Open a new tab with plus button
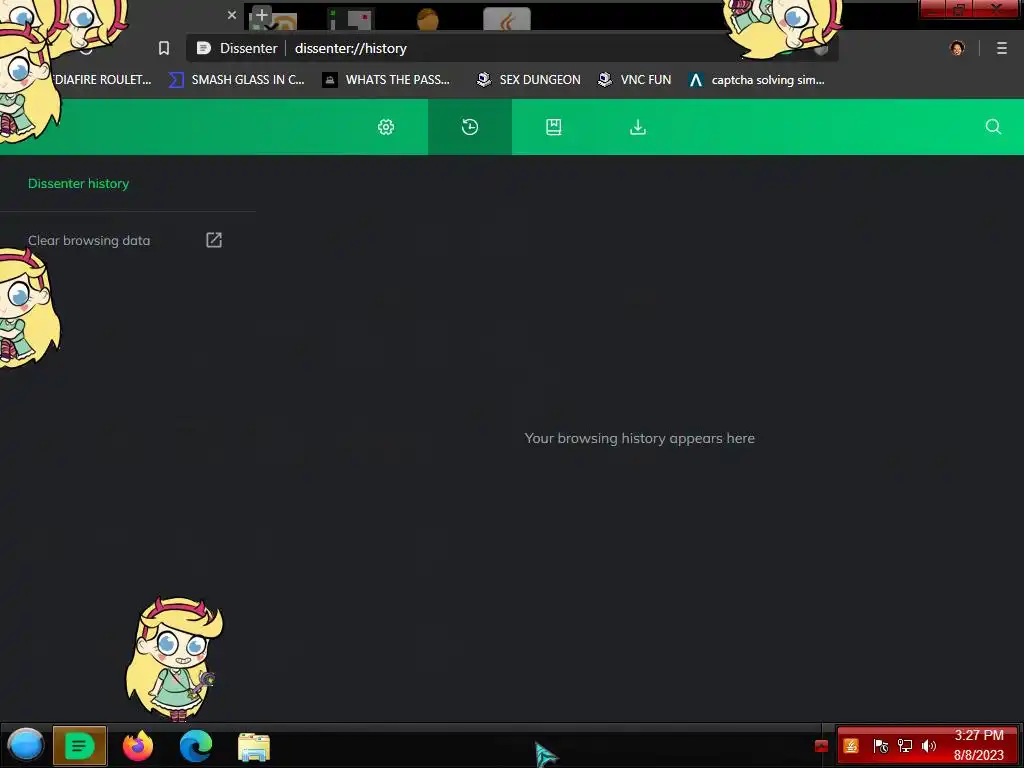This screenshot has width=1024, height=768. tap(262, 15)
